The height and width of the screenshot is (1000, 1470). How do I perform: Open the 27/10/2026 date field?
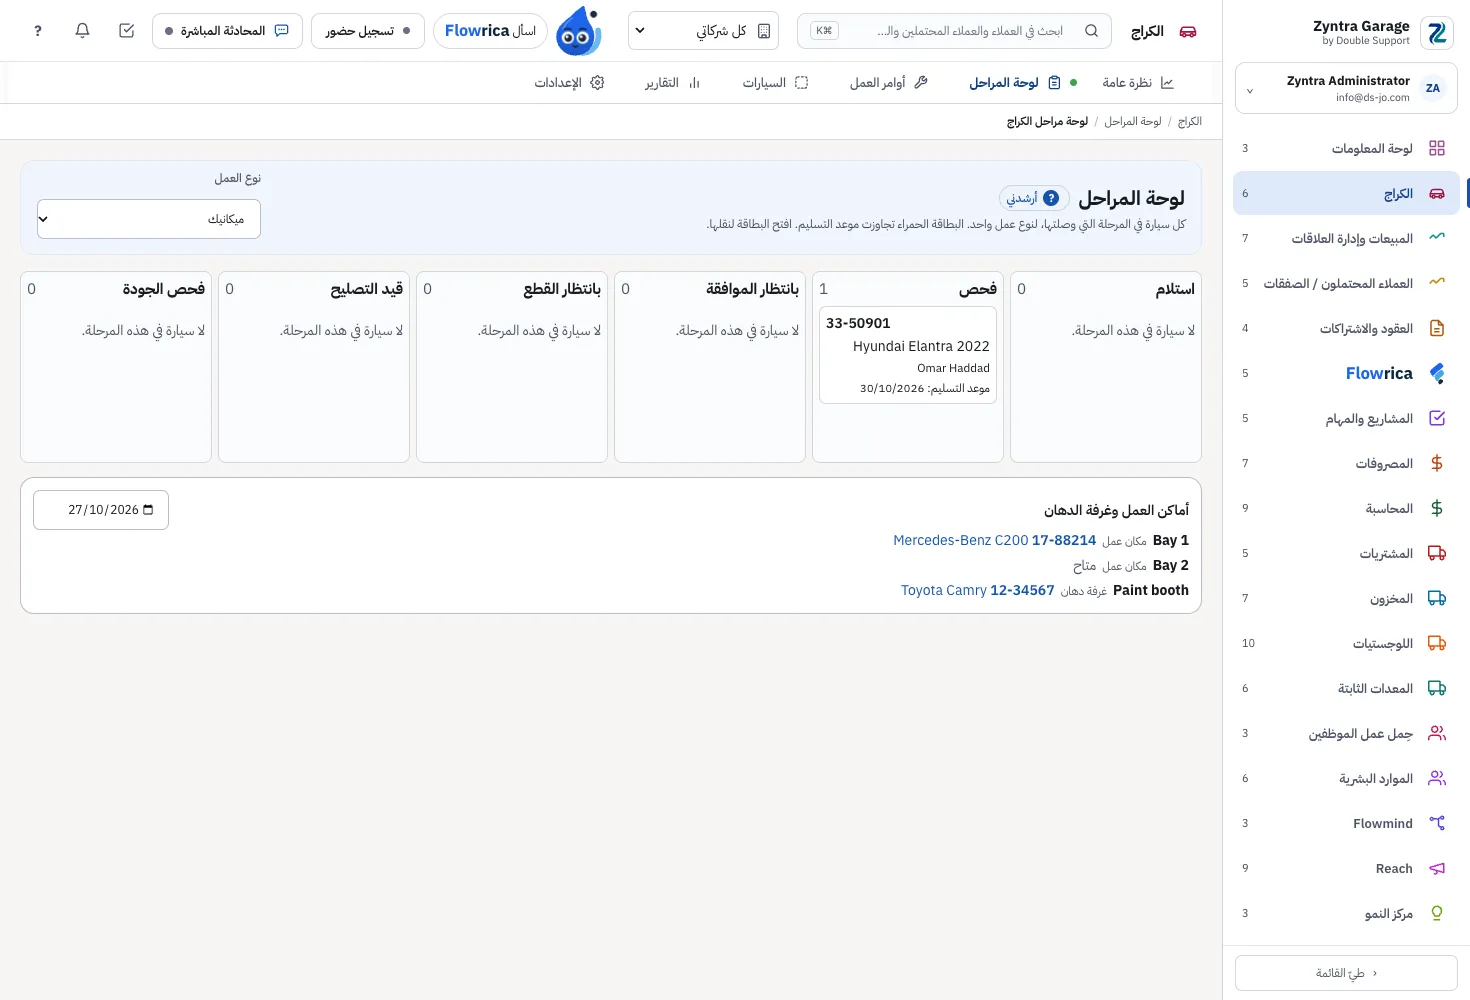pyautogui.click(x=101, y=510)
